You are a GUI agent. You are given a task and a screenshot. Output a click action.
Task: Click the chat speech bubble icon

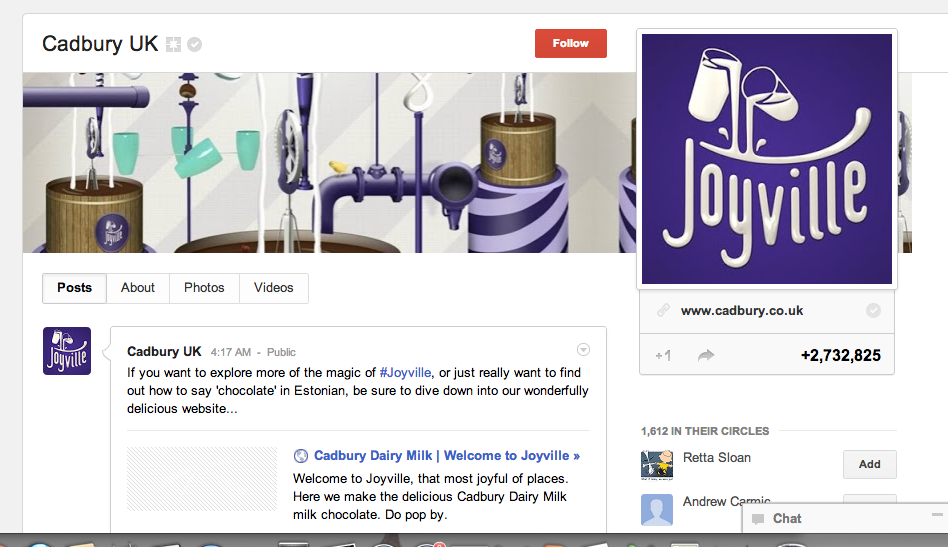[x=758, y=519]
